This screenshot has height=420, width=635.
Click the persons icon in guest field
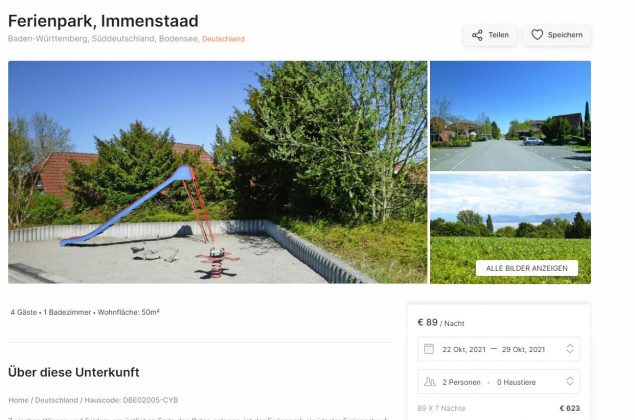tap(430, 382)
